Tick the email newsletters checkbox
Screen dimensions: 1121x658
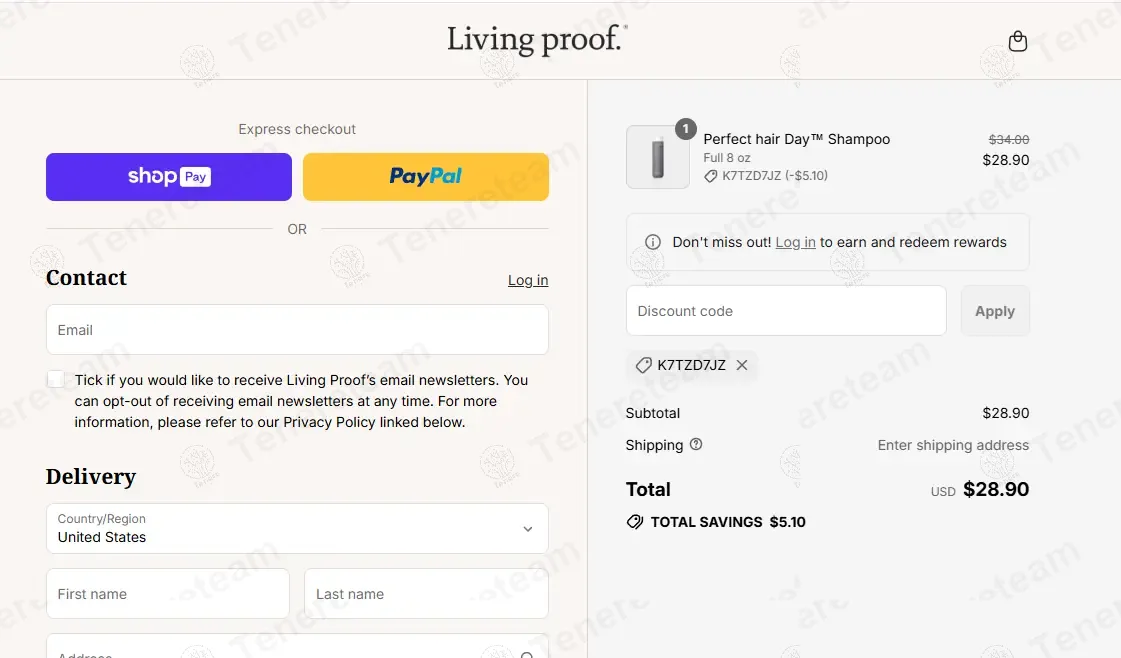[56, 379]
